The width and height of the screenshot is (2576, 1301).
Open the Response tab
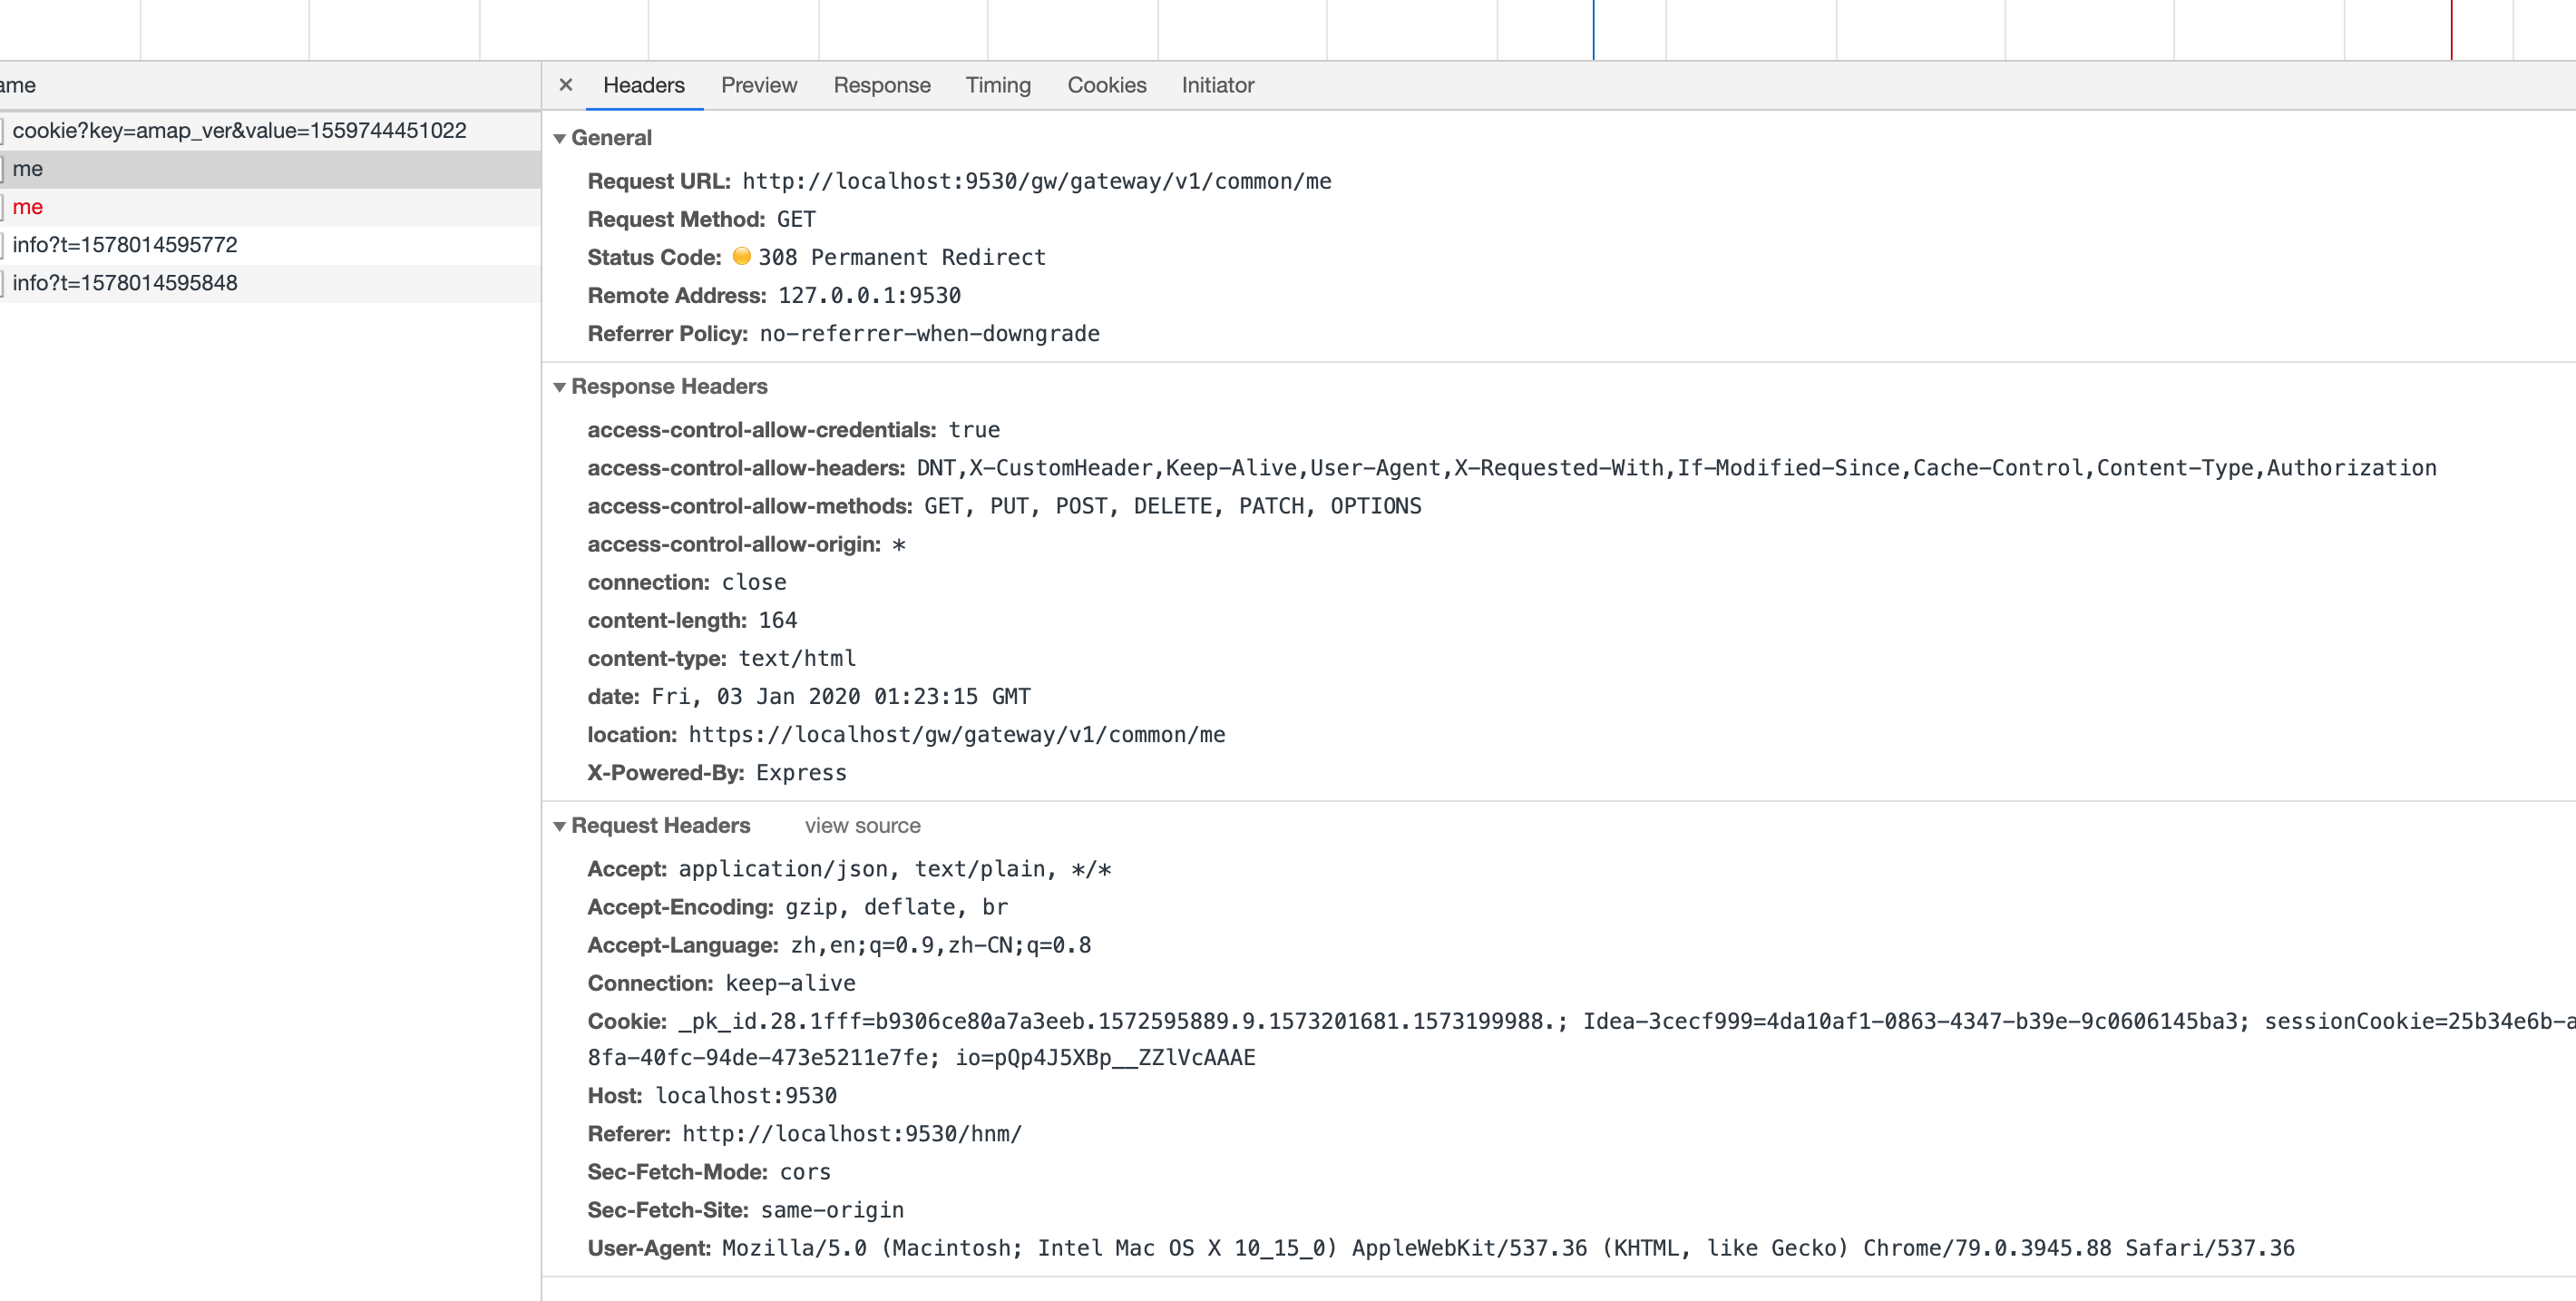881,85
